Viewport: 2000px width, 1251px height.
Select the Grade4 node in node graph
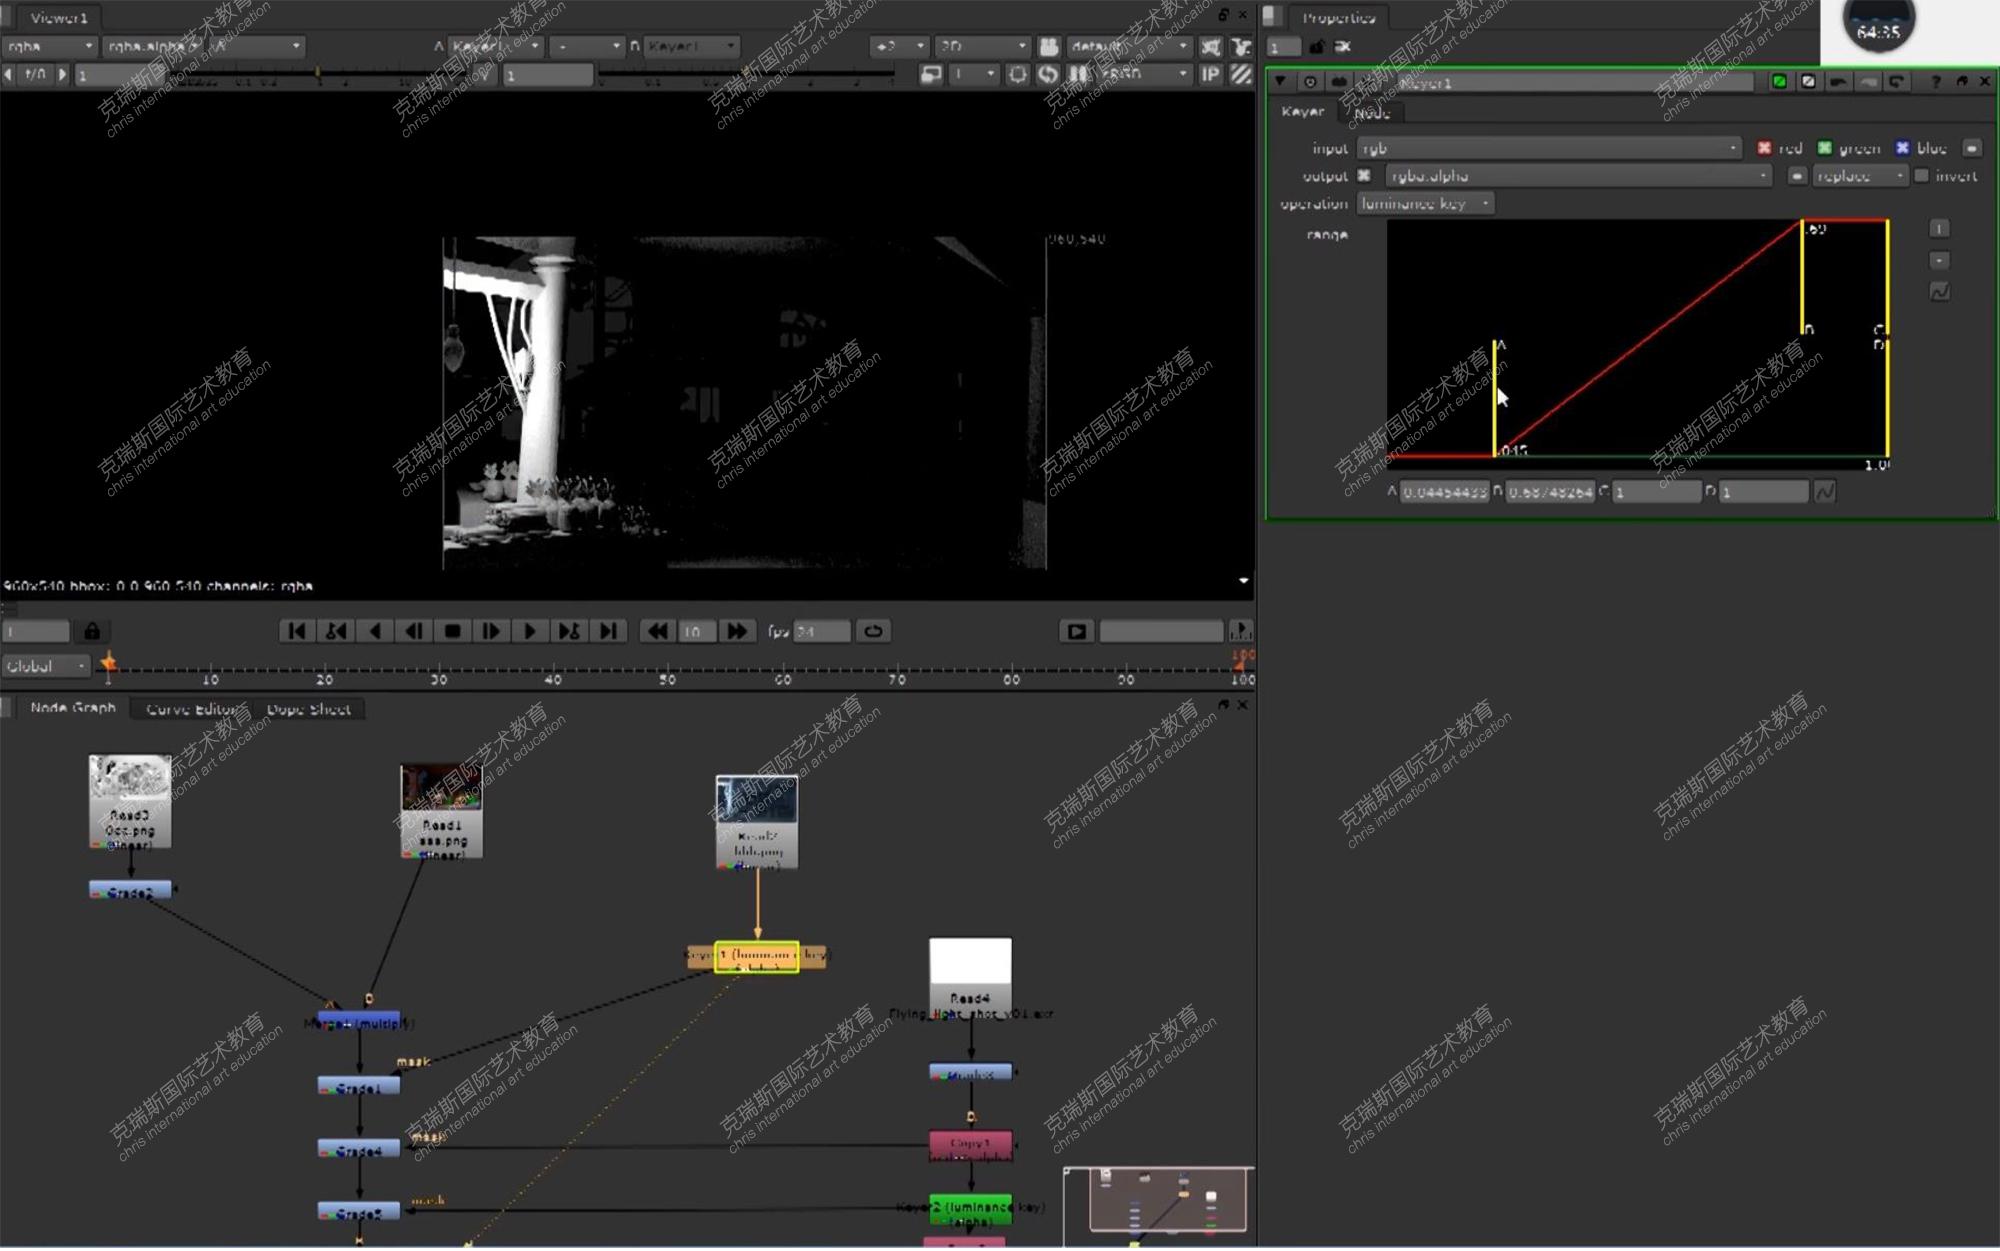359,1150
